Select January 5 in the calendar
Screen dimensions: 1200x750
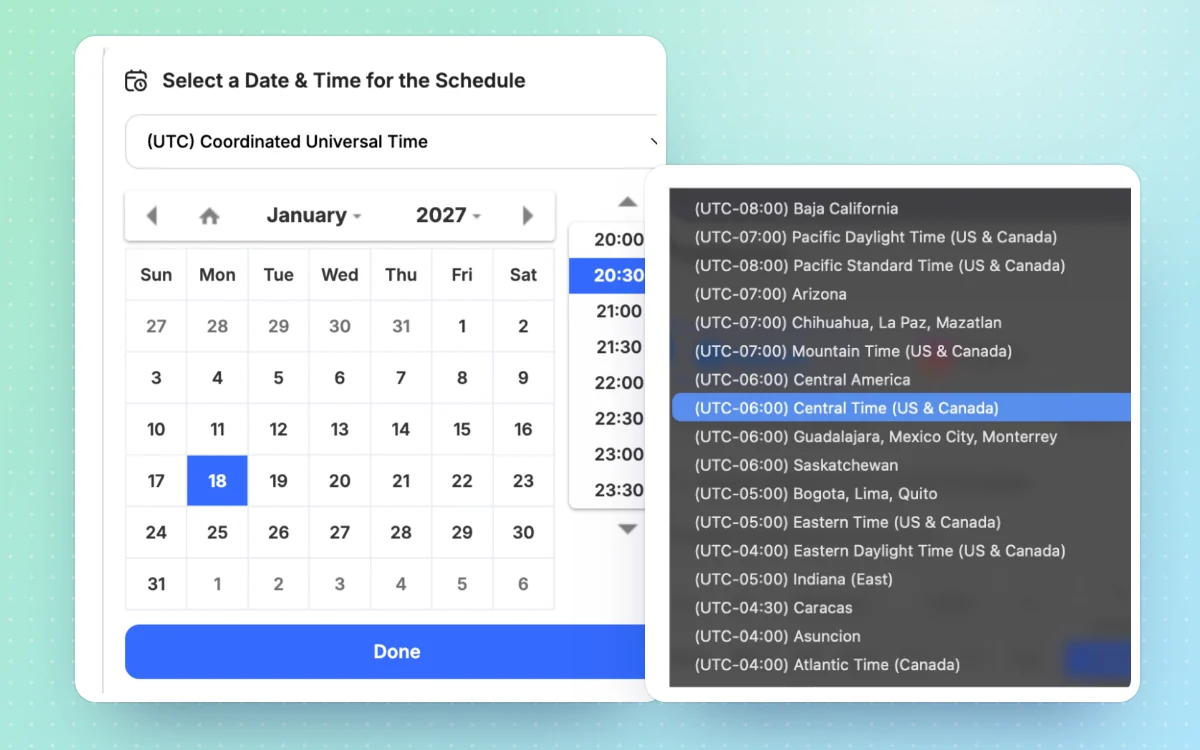pos(279,378)
